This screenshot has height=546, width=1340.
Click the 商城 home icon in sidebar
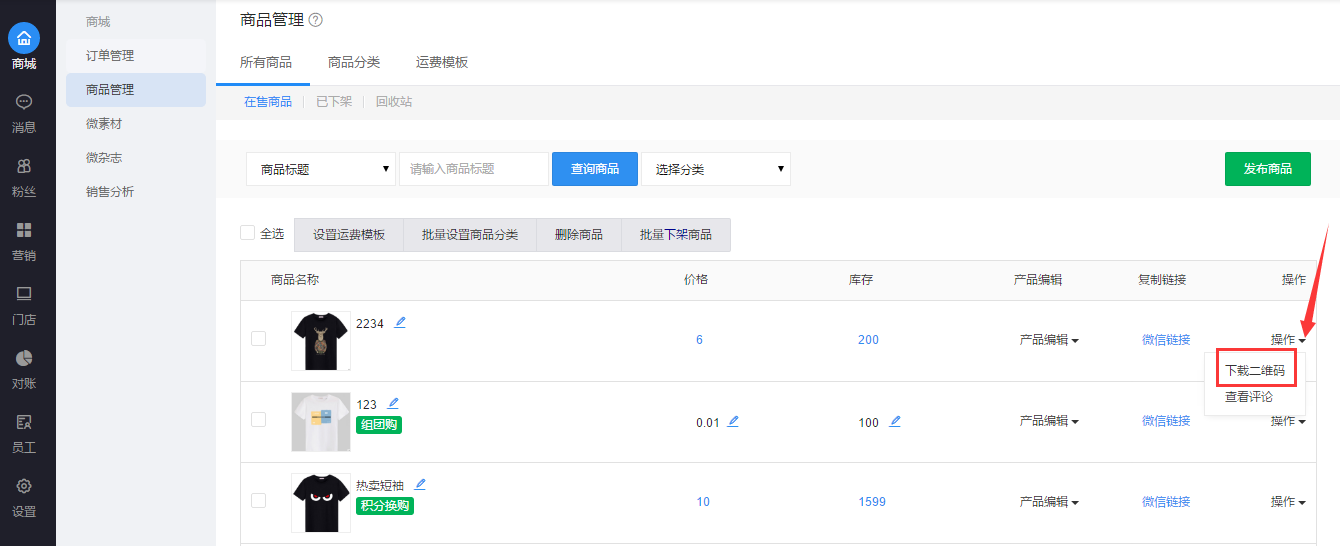24,39
